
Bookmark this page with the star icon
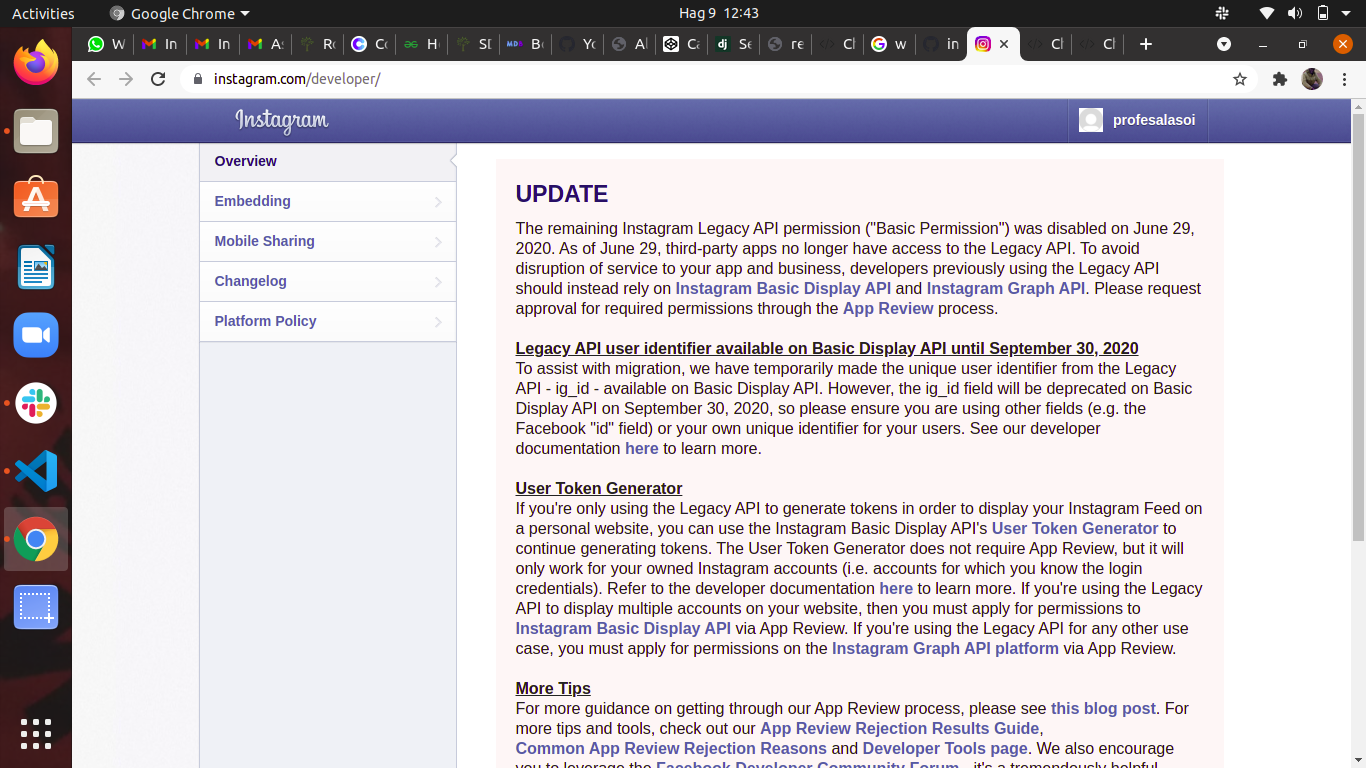(1240, 79)
